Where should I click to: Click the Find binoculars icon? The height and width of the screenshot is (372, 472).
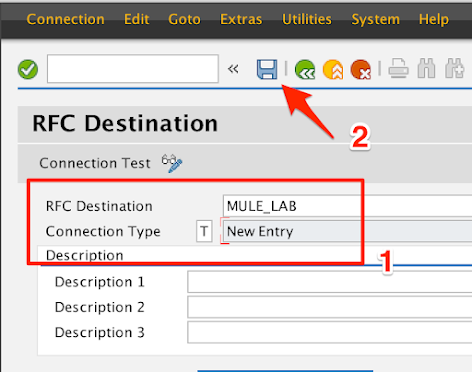tap(426, 68)
